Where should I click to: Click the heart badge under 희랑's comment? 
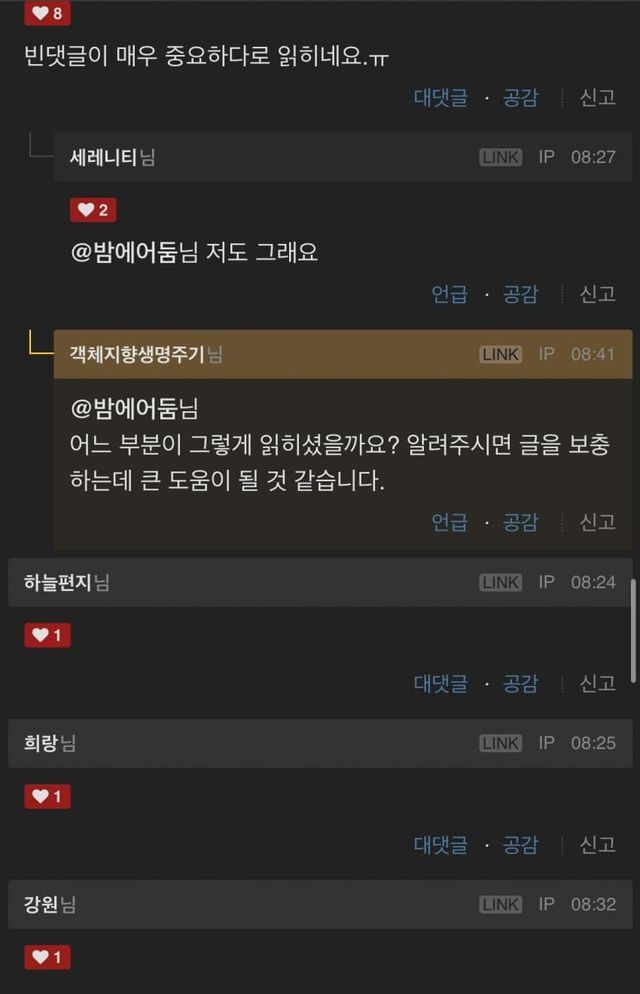click(x=47, y=796)
